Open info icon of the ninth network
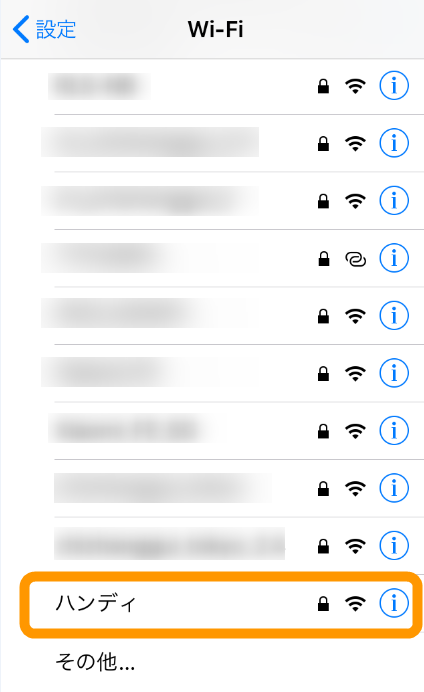 394,545
